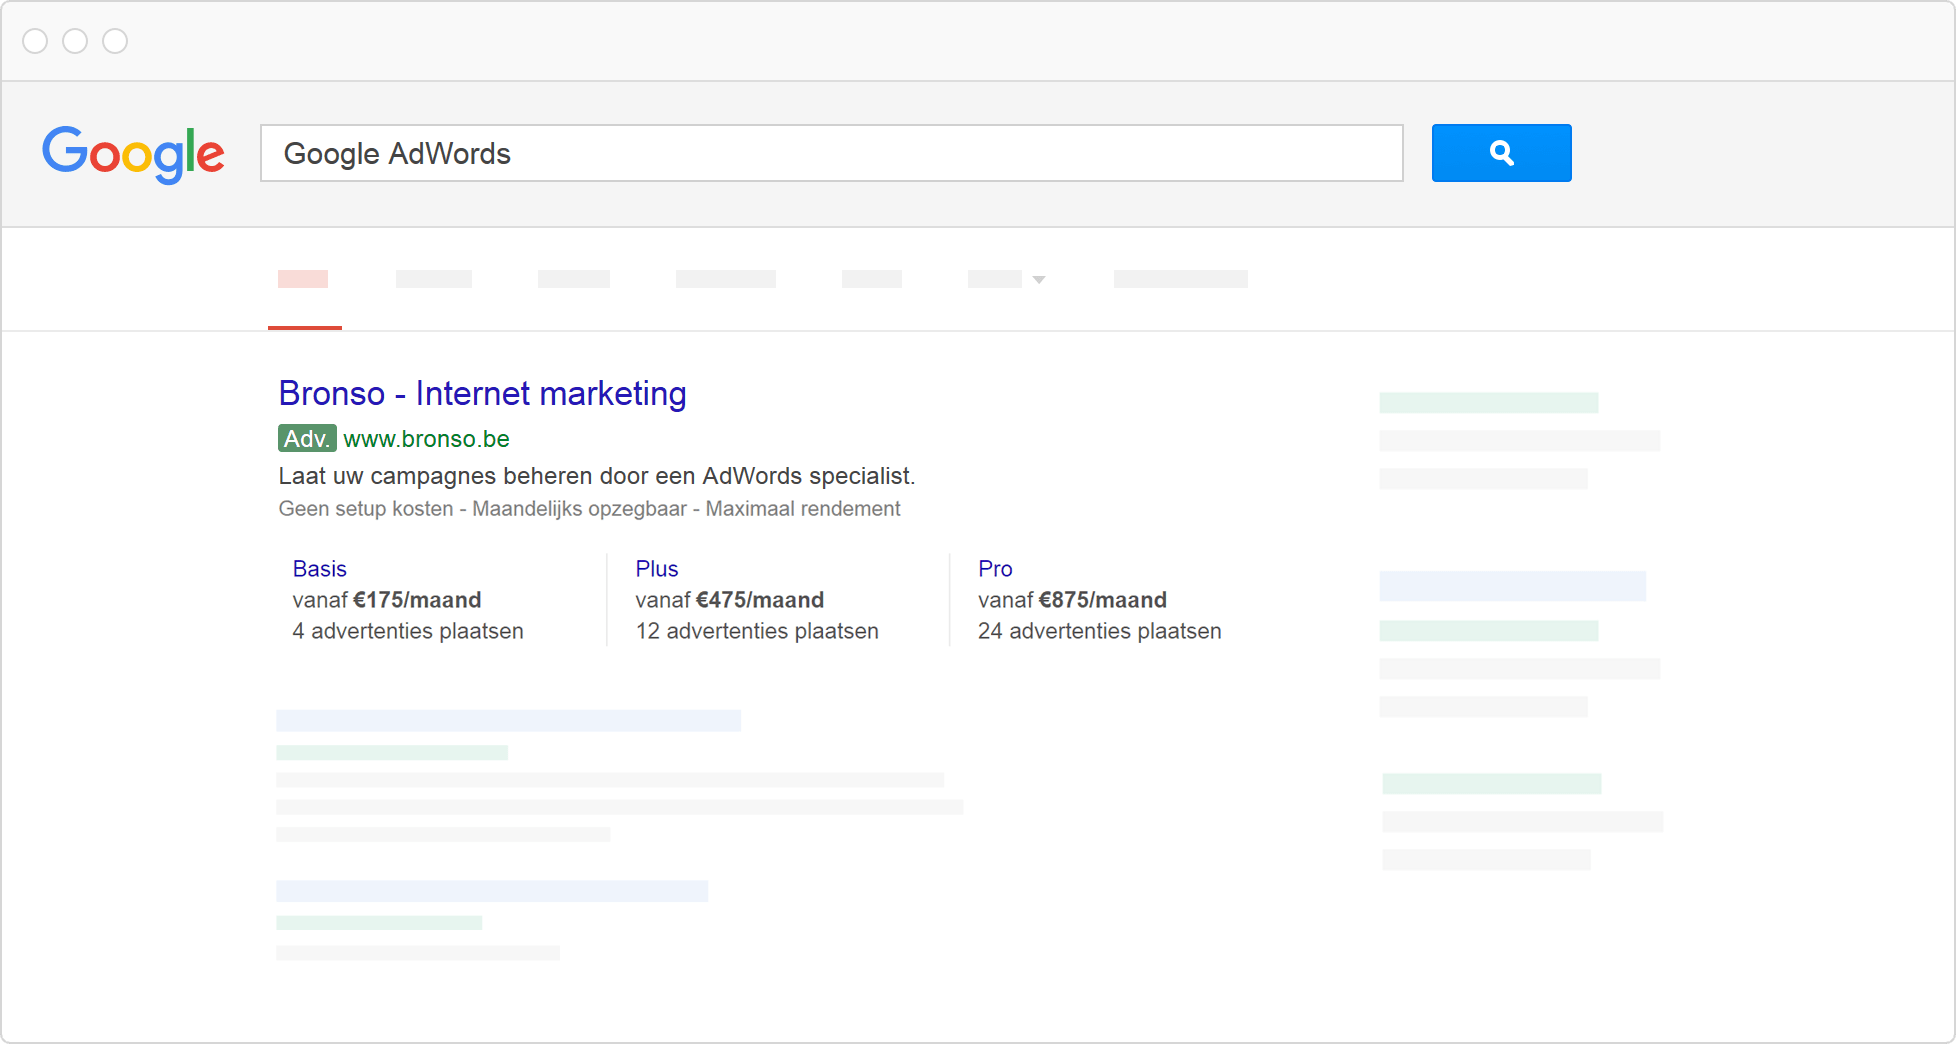Click the first window control circle
This screenshot has width=1956, height=1044.
tap(35, 41)
